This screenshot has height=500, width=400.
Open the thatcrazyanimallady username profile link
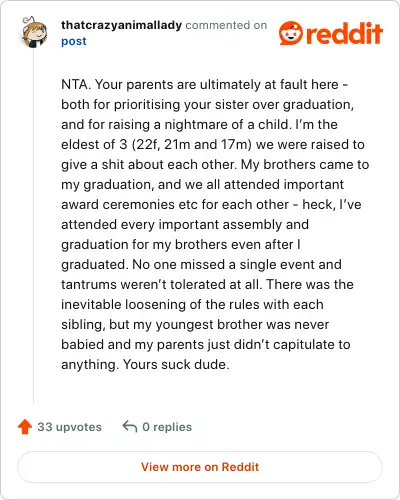tap(121, 25)
